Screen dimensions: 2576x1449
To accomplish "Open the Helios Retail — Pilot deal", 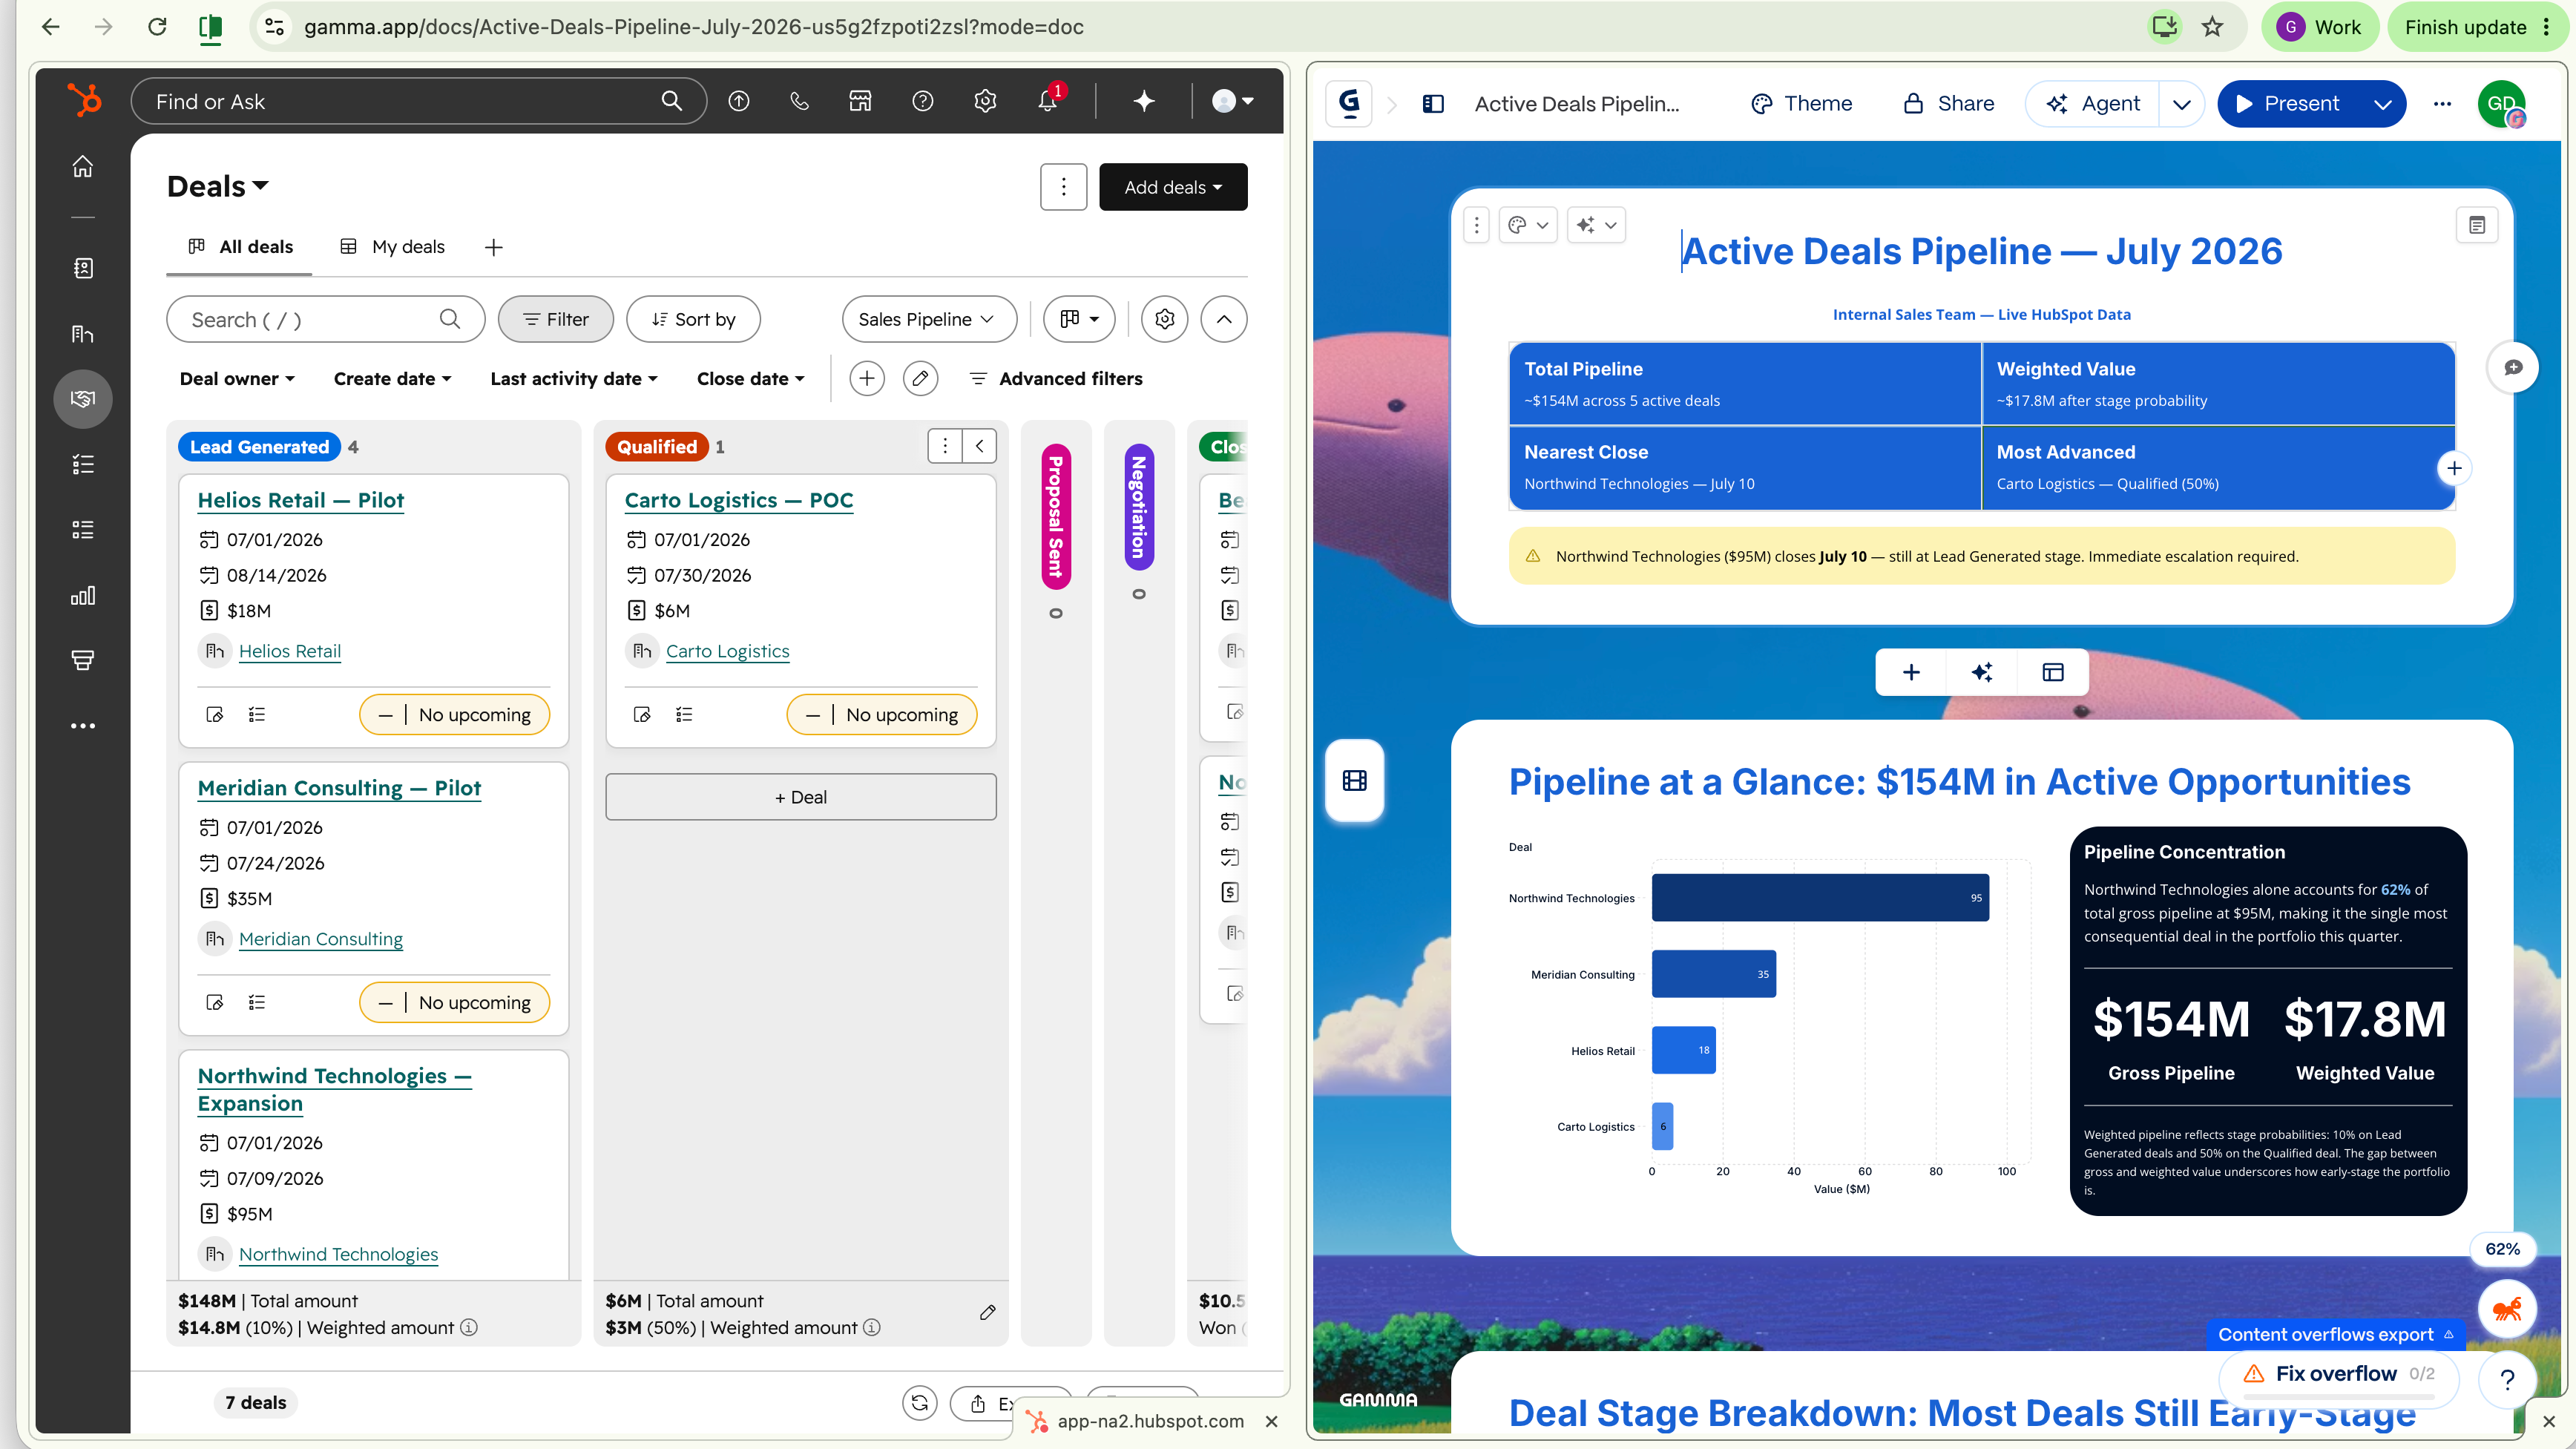I will 301,500.
